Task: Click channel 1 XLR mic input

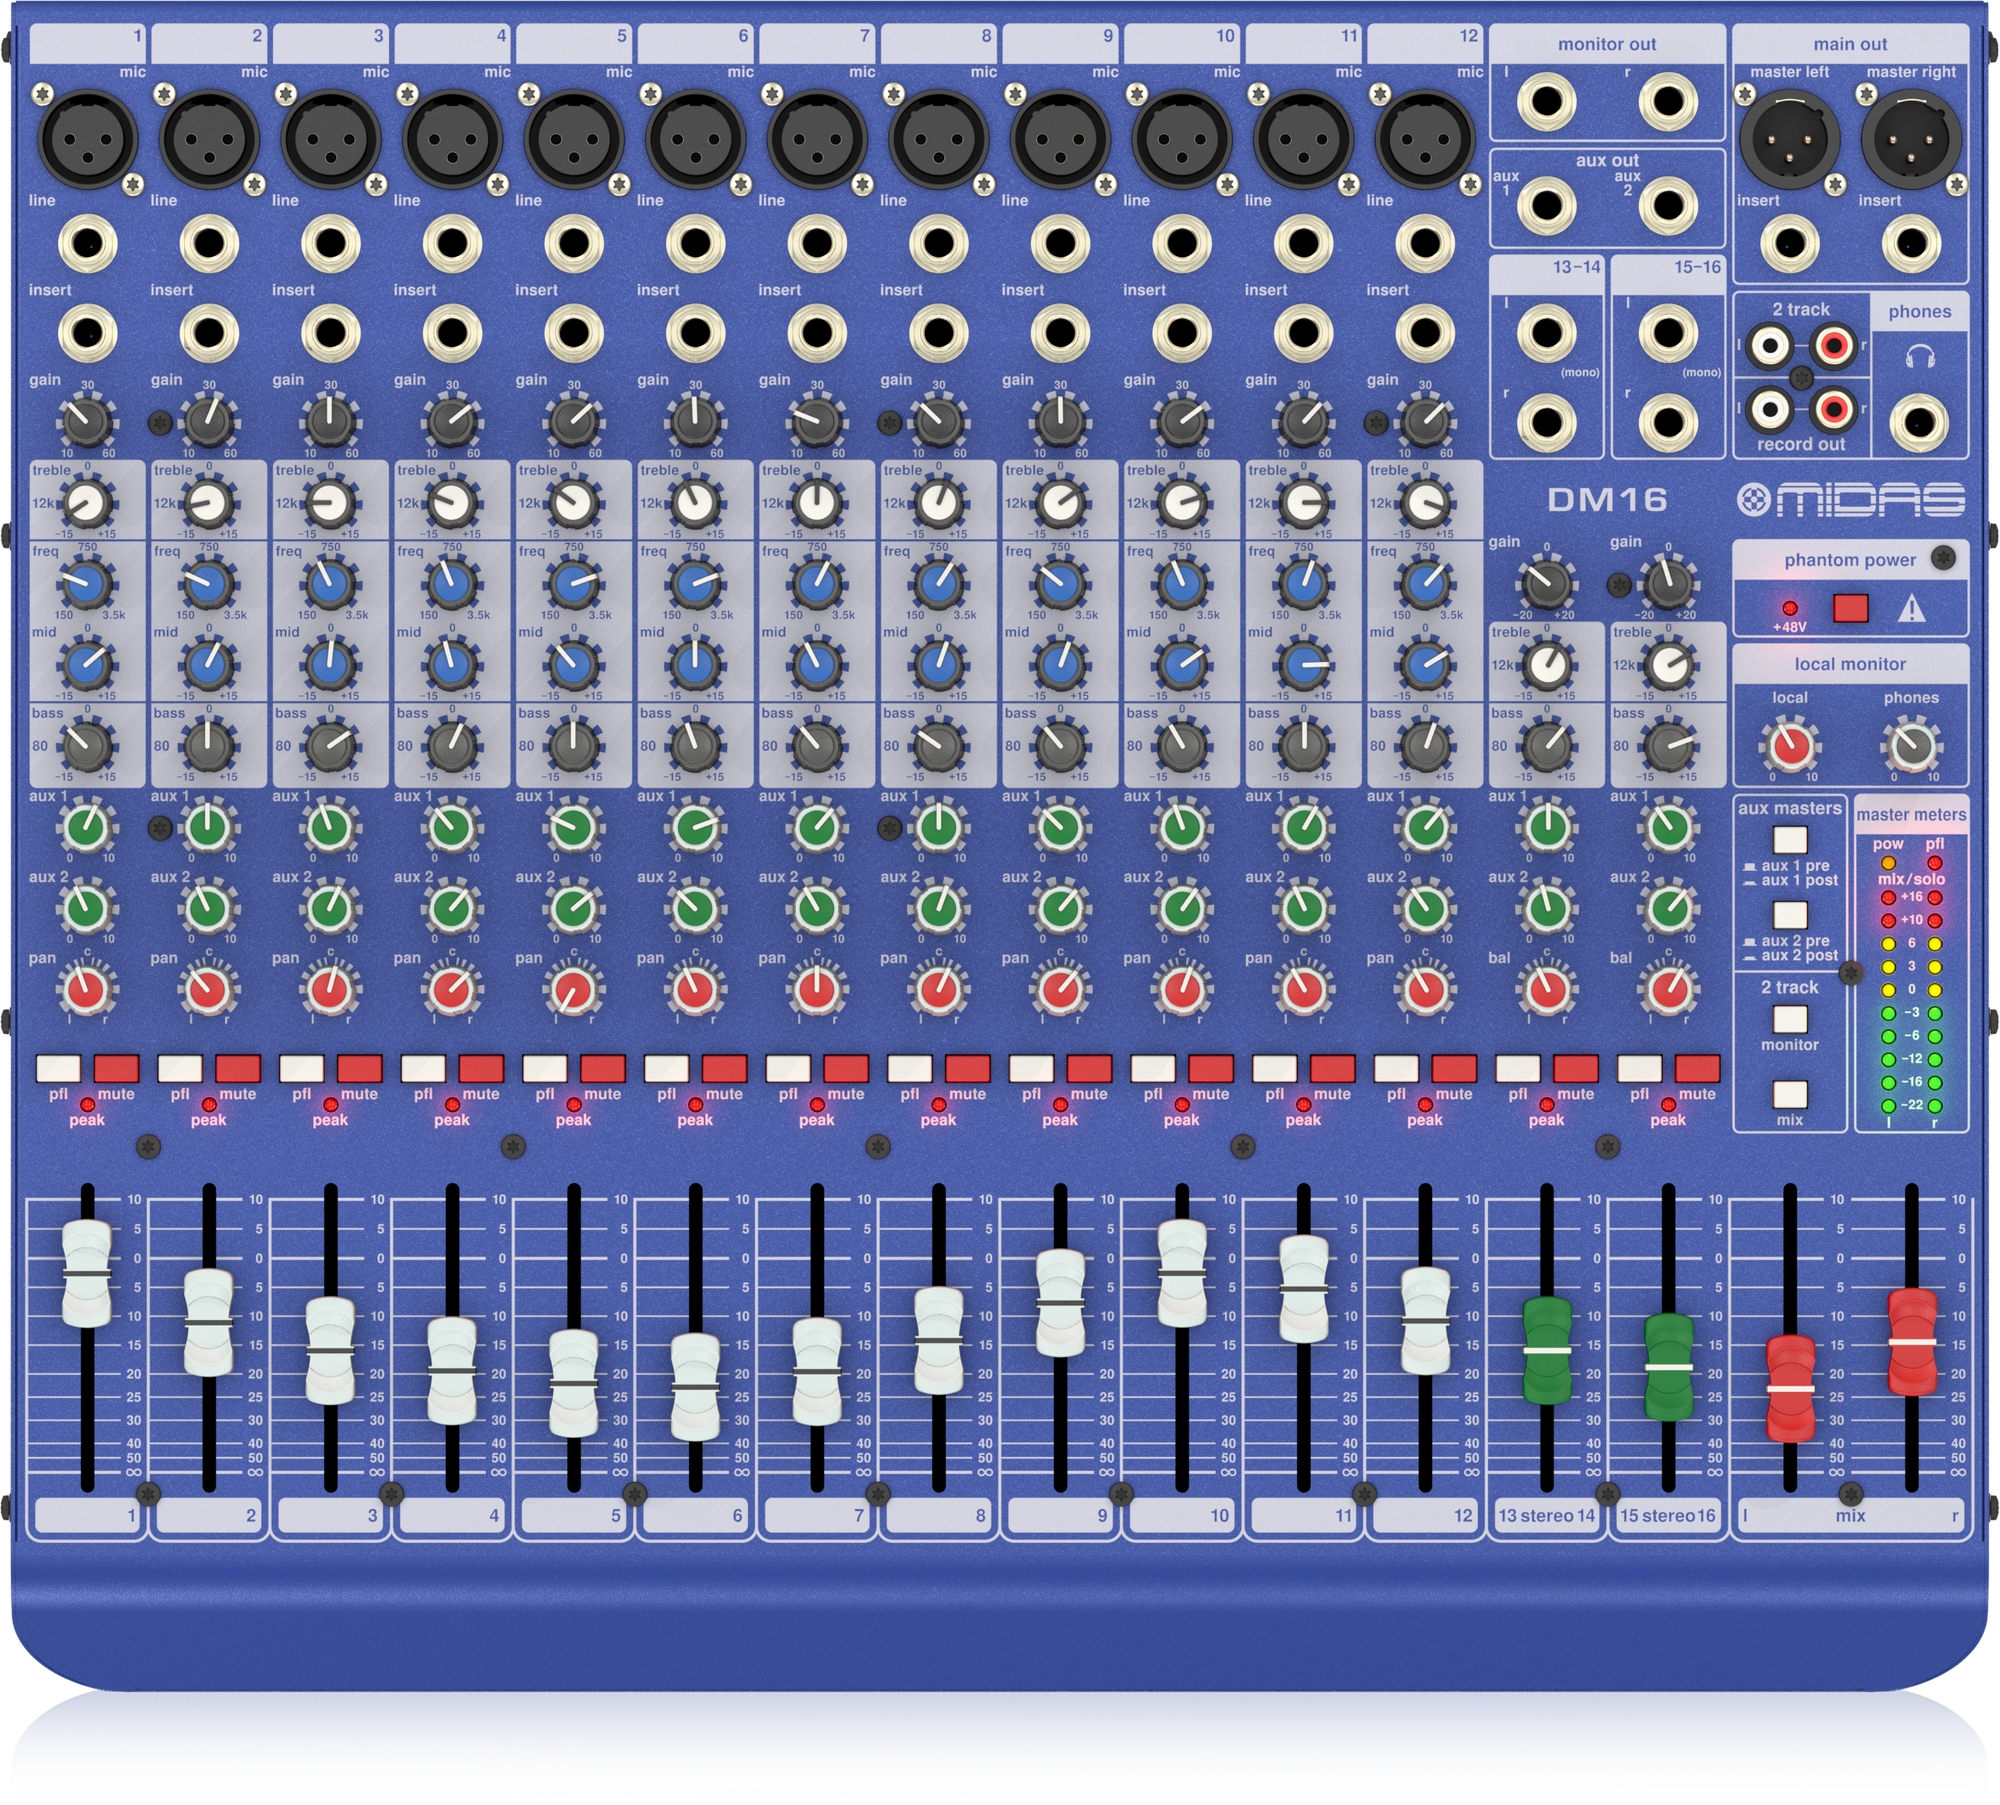Action: tap(87, 139)
